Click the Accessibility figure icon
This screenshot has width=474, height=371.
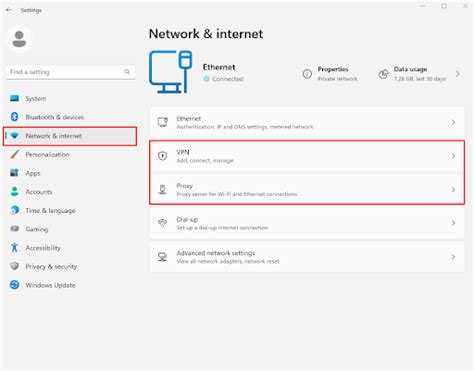click(14, 247)
